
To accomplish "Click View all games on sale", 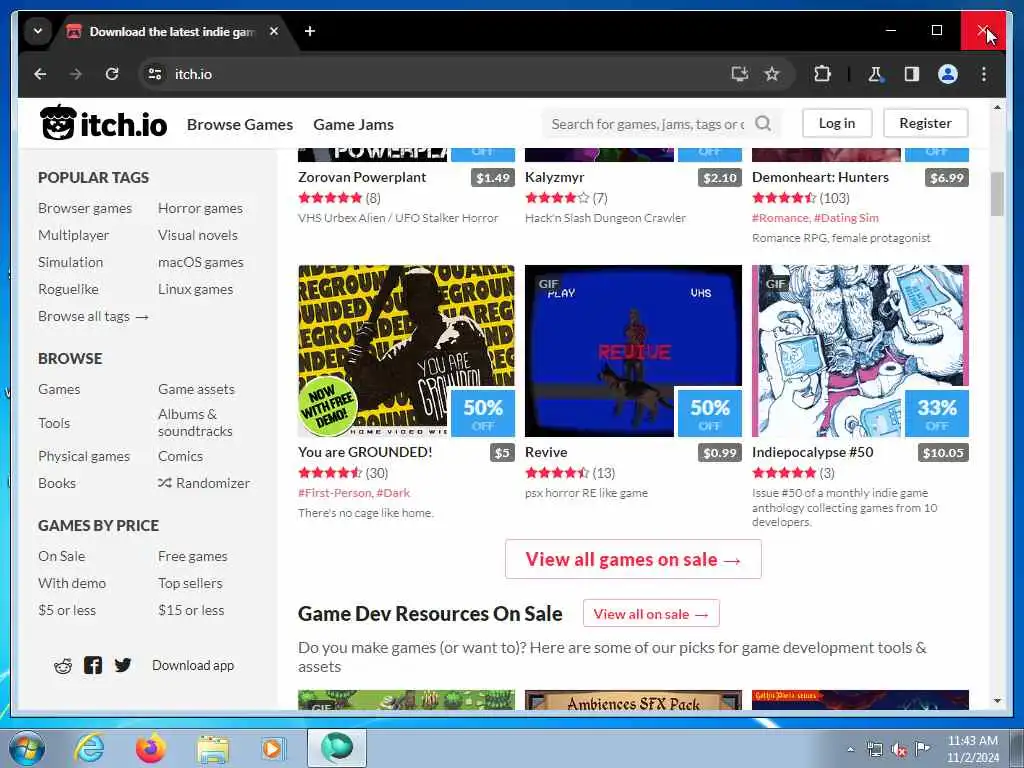I will 633,560.
